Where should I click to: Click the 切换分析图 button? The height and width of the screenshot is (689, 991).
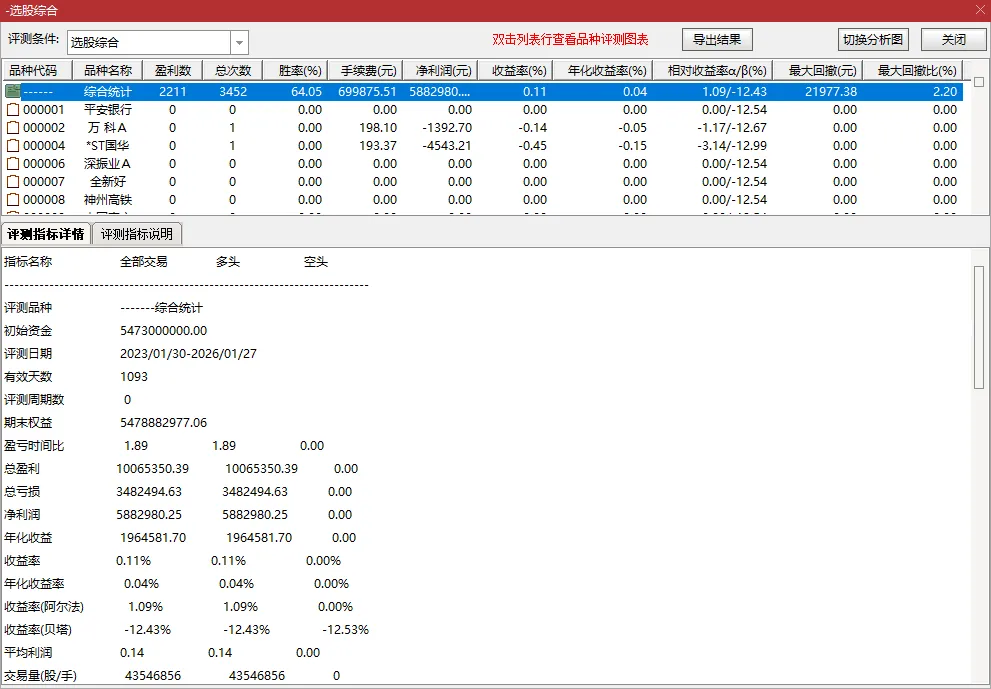click(873, 40)
